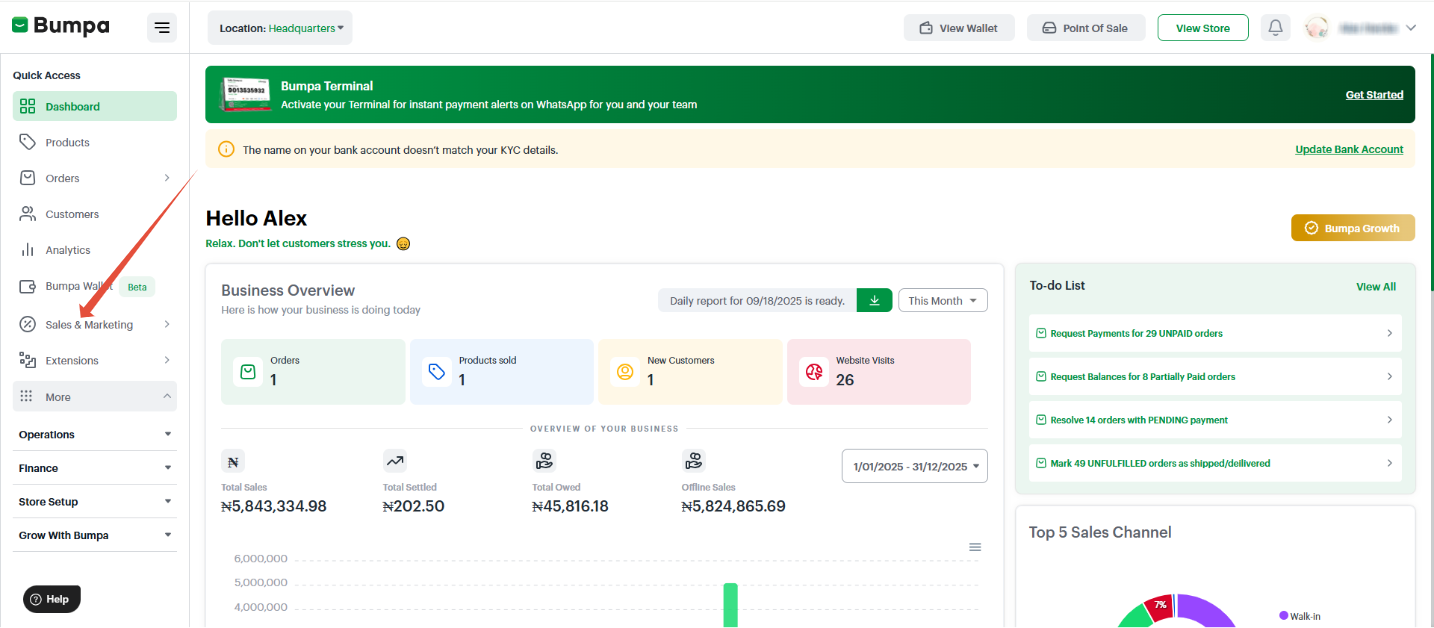Click the user profile avatar
This screenshot has height=628, width=1434.
point(1317,28)
